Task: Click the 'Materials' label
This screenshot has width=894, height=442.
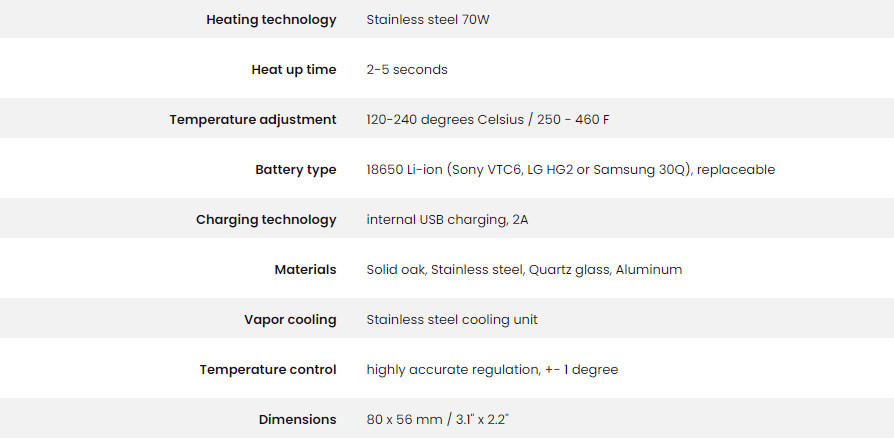Action: pos(305,270)
